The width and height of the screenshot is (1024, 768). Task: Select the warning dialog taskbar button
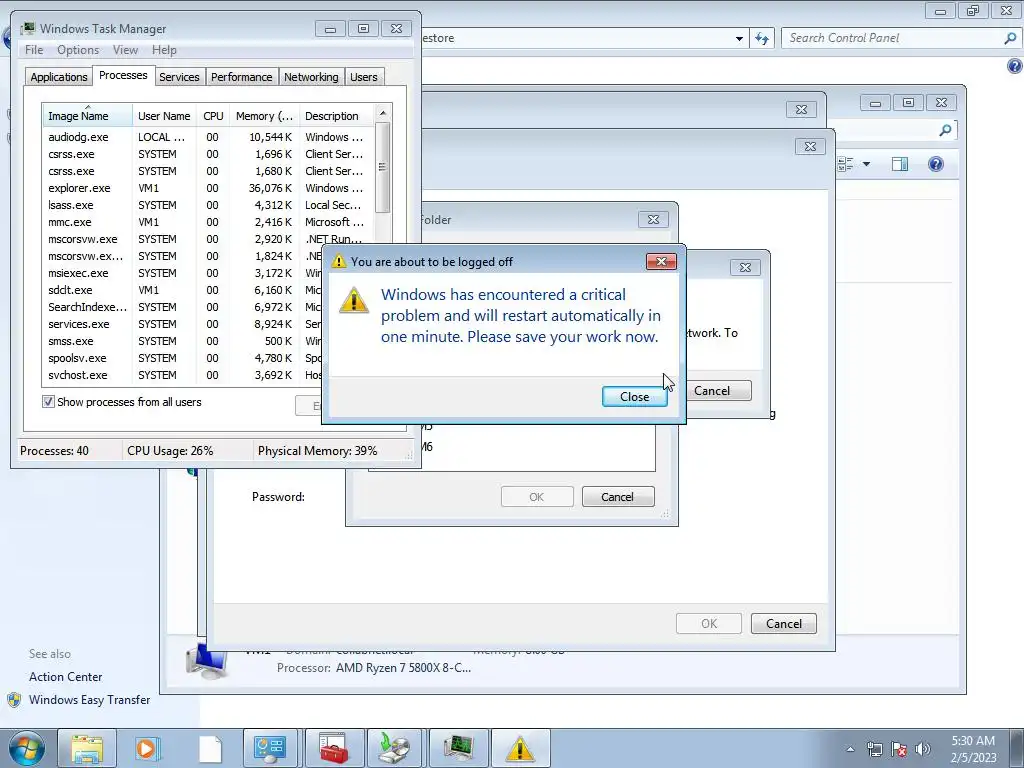click(x=520, y=748)
